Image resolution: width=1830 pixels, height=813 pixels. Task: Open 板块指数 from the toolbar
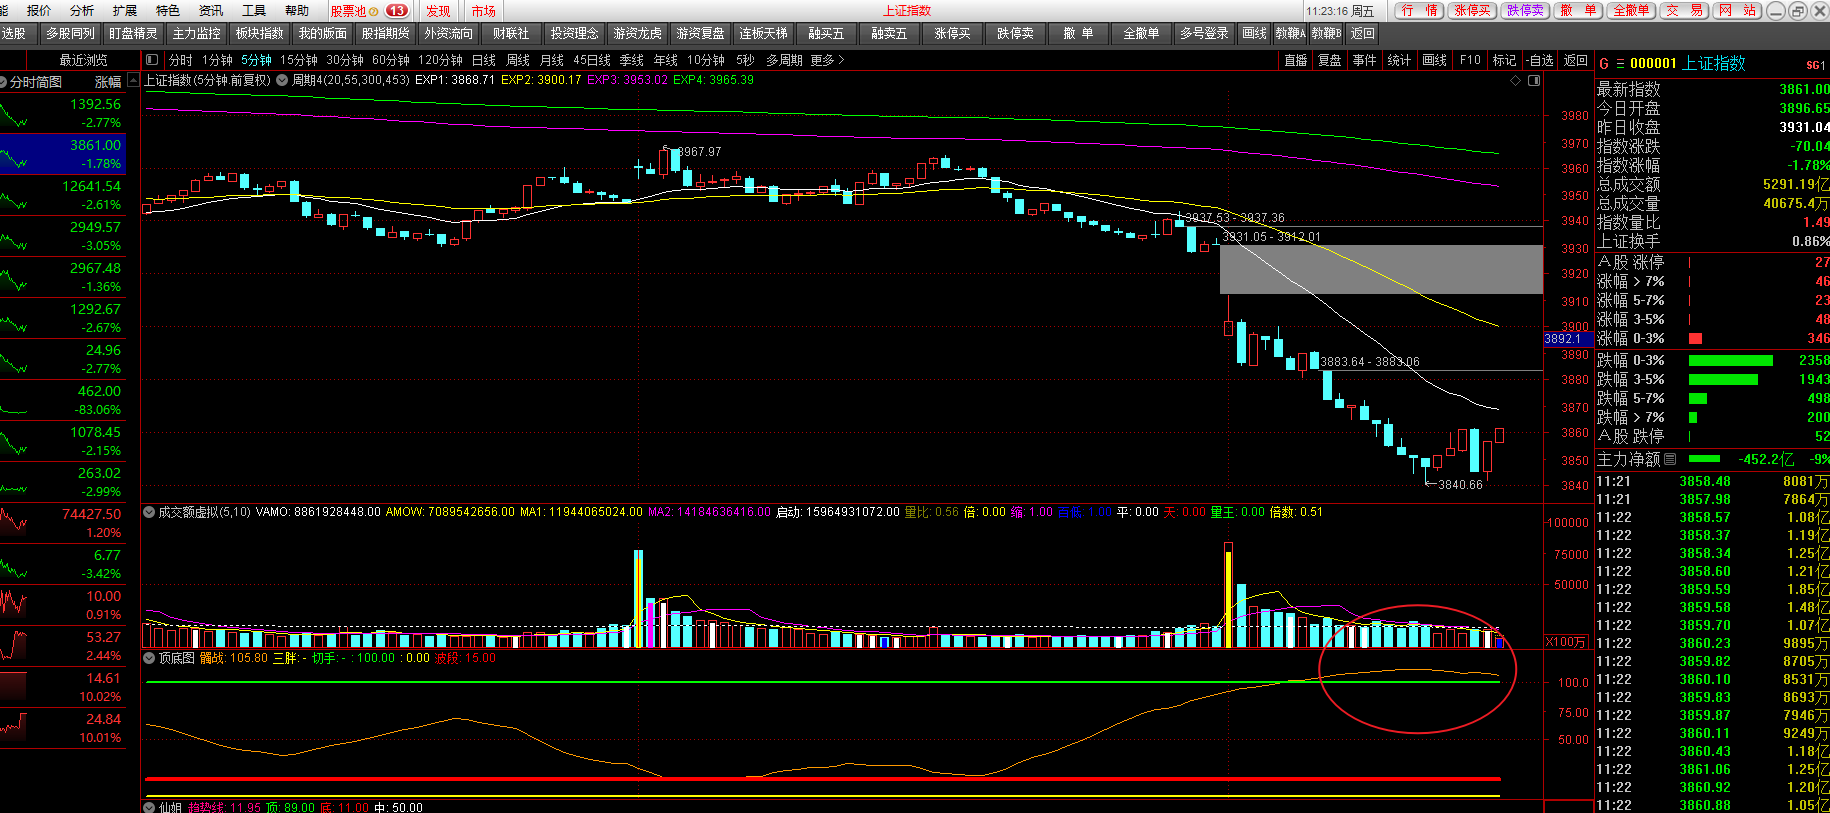tap(259, 34)
